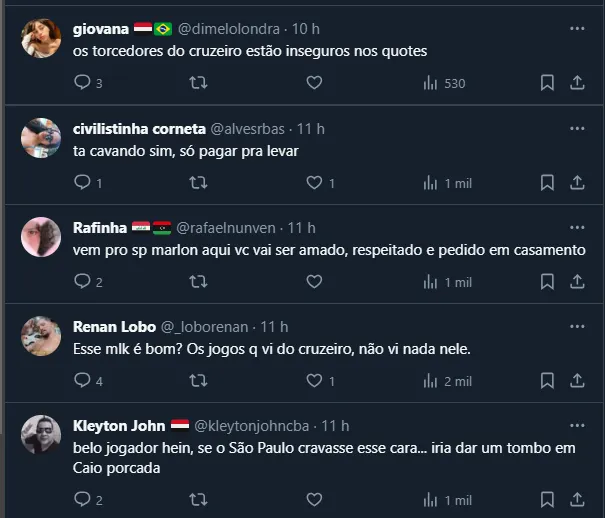This screenshot has width=605, height=518.
Task: Open more menu on Renan Lobo's tweet
Action: (x=576, y=327)
